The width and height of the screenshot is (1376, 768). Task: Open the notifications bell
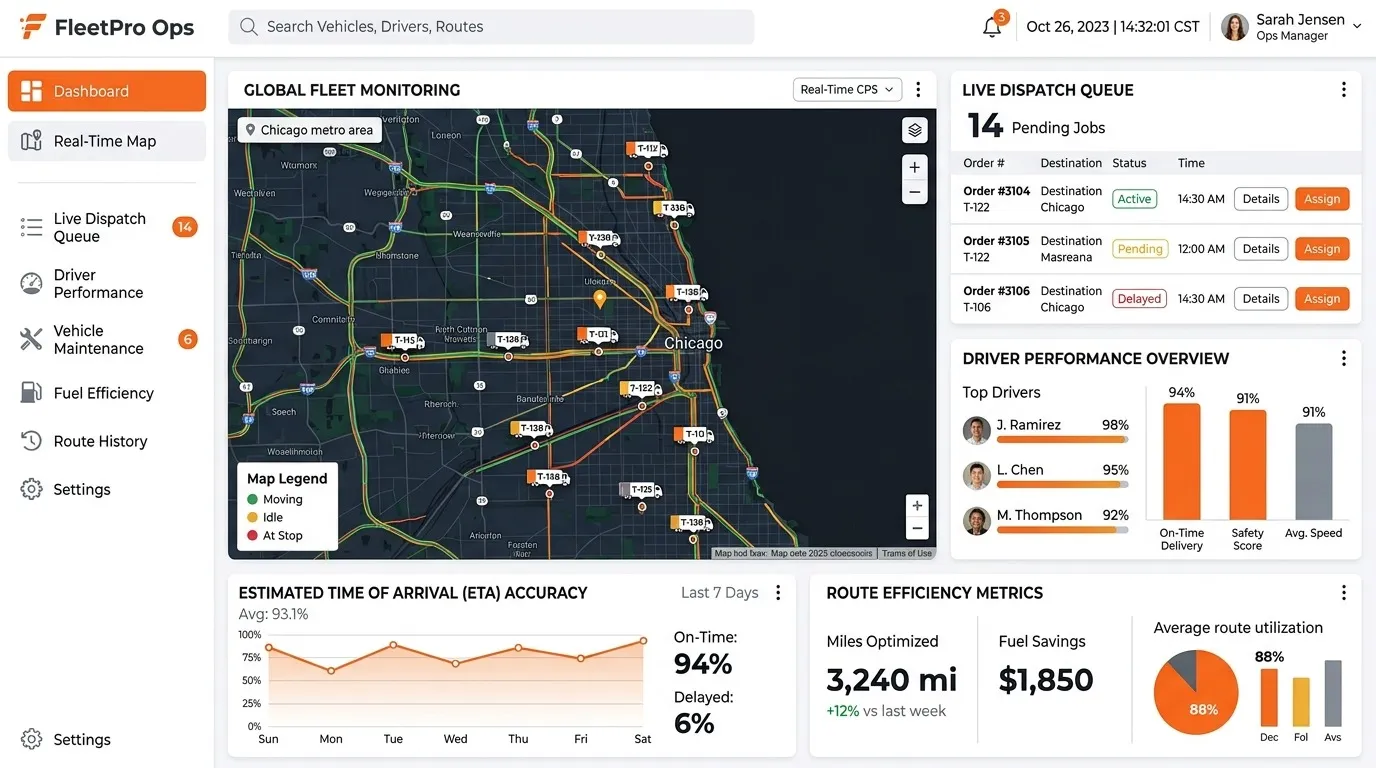tap(992, 27)
